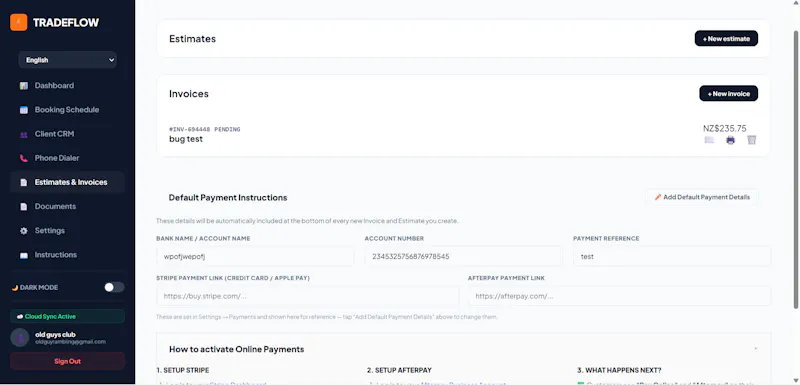Click the Booking Schedule calendar icon
Screen dimensions: 800x385
click(23, 110)
